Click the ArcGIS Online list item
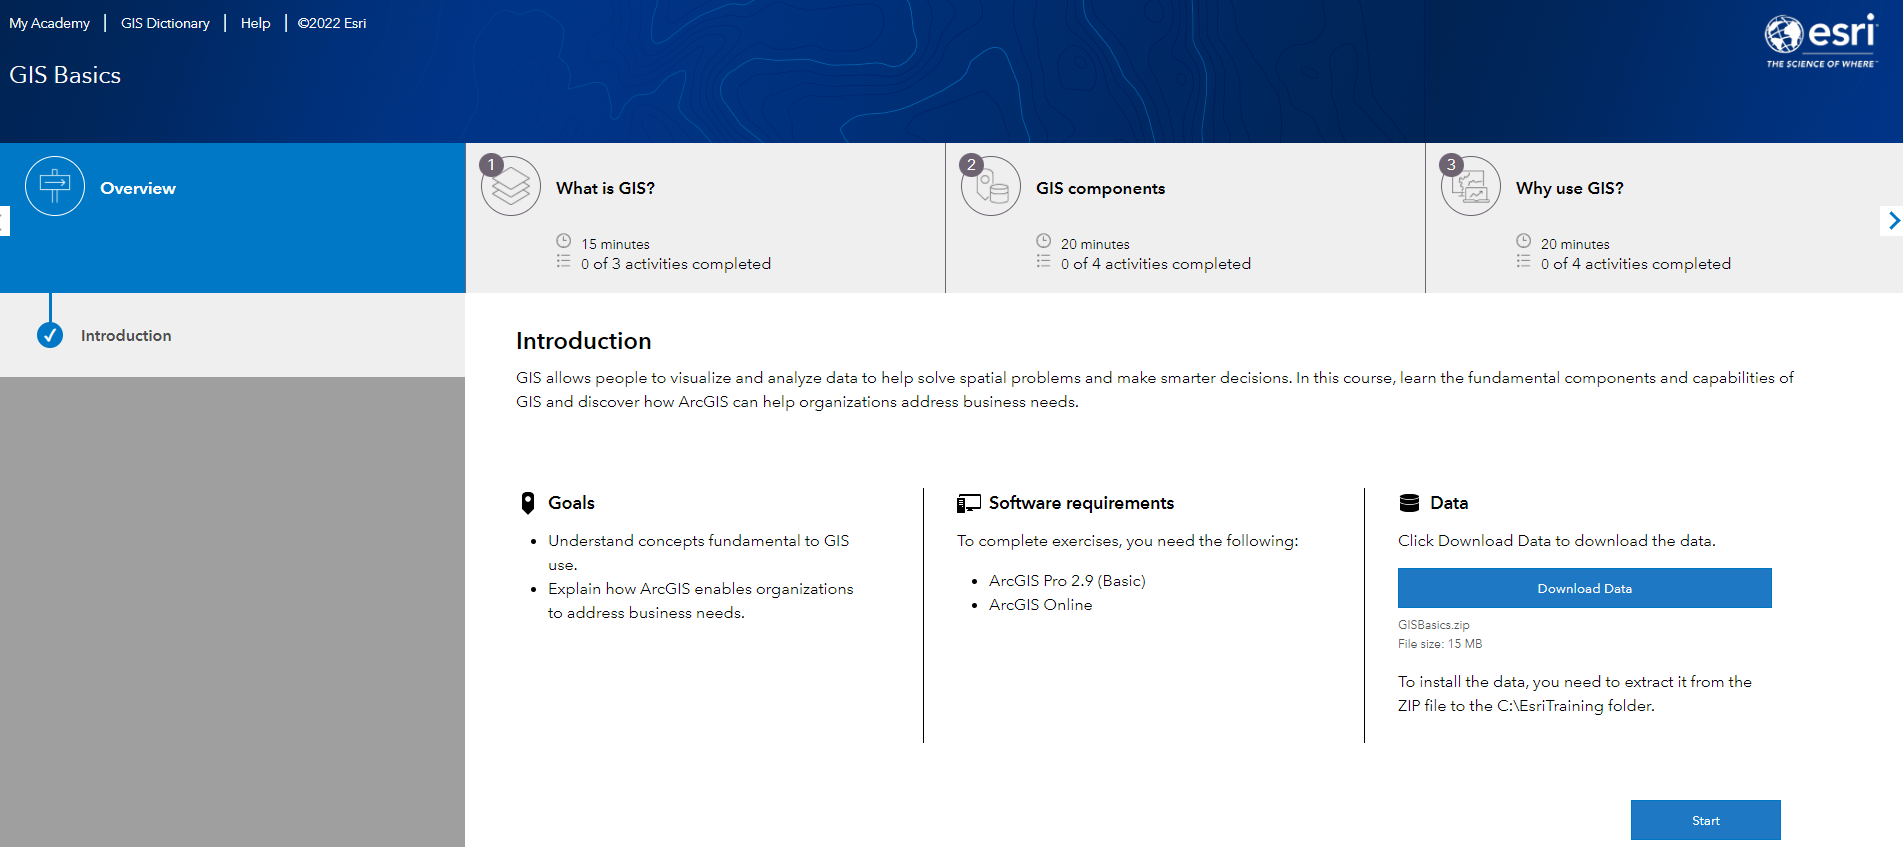Screen dimensions: 1903x847 tap(1040, 605)
